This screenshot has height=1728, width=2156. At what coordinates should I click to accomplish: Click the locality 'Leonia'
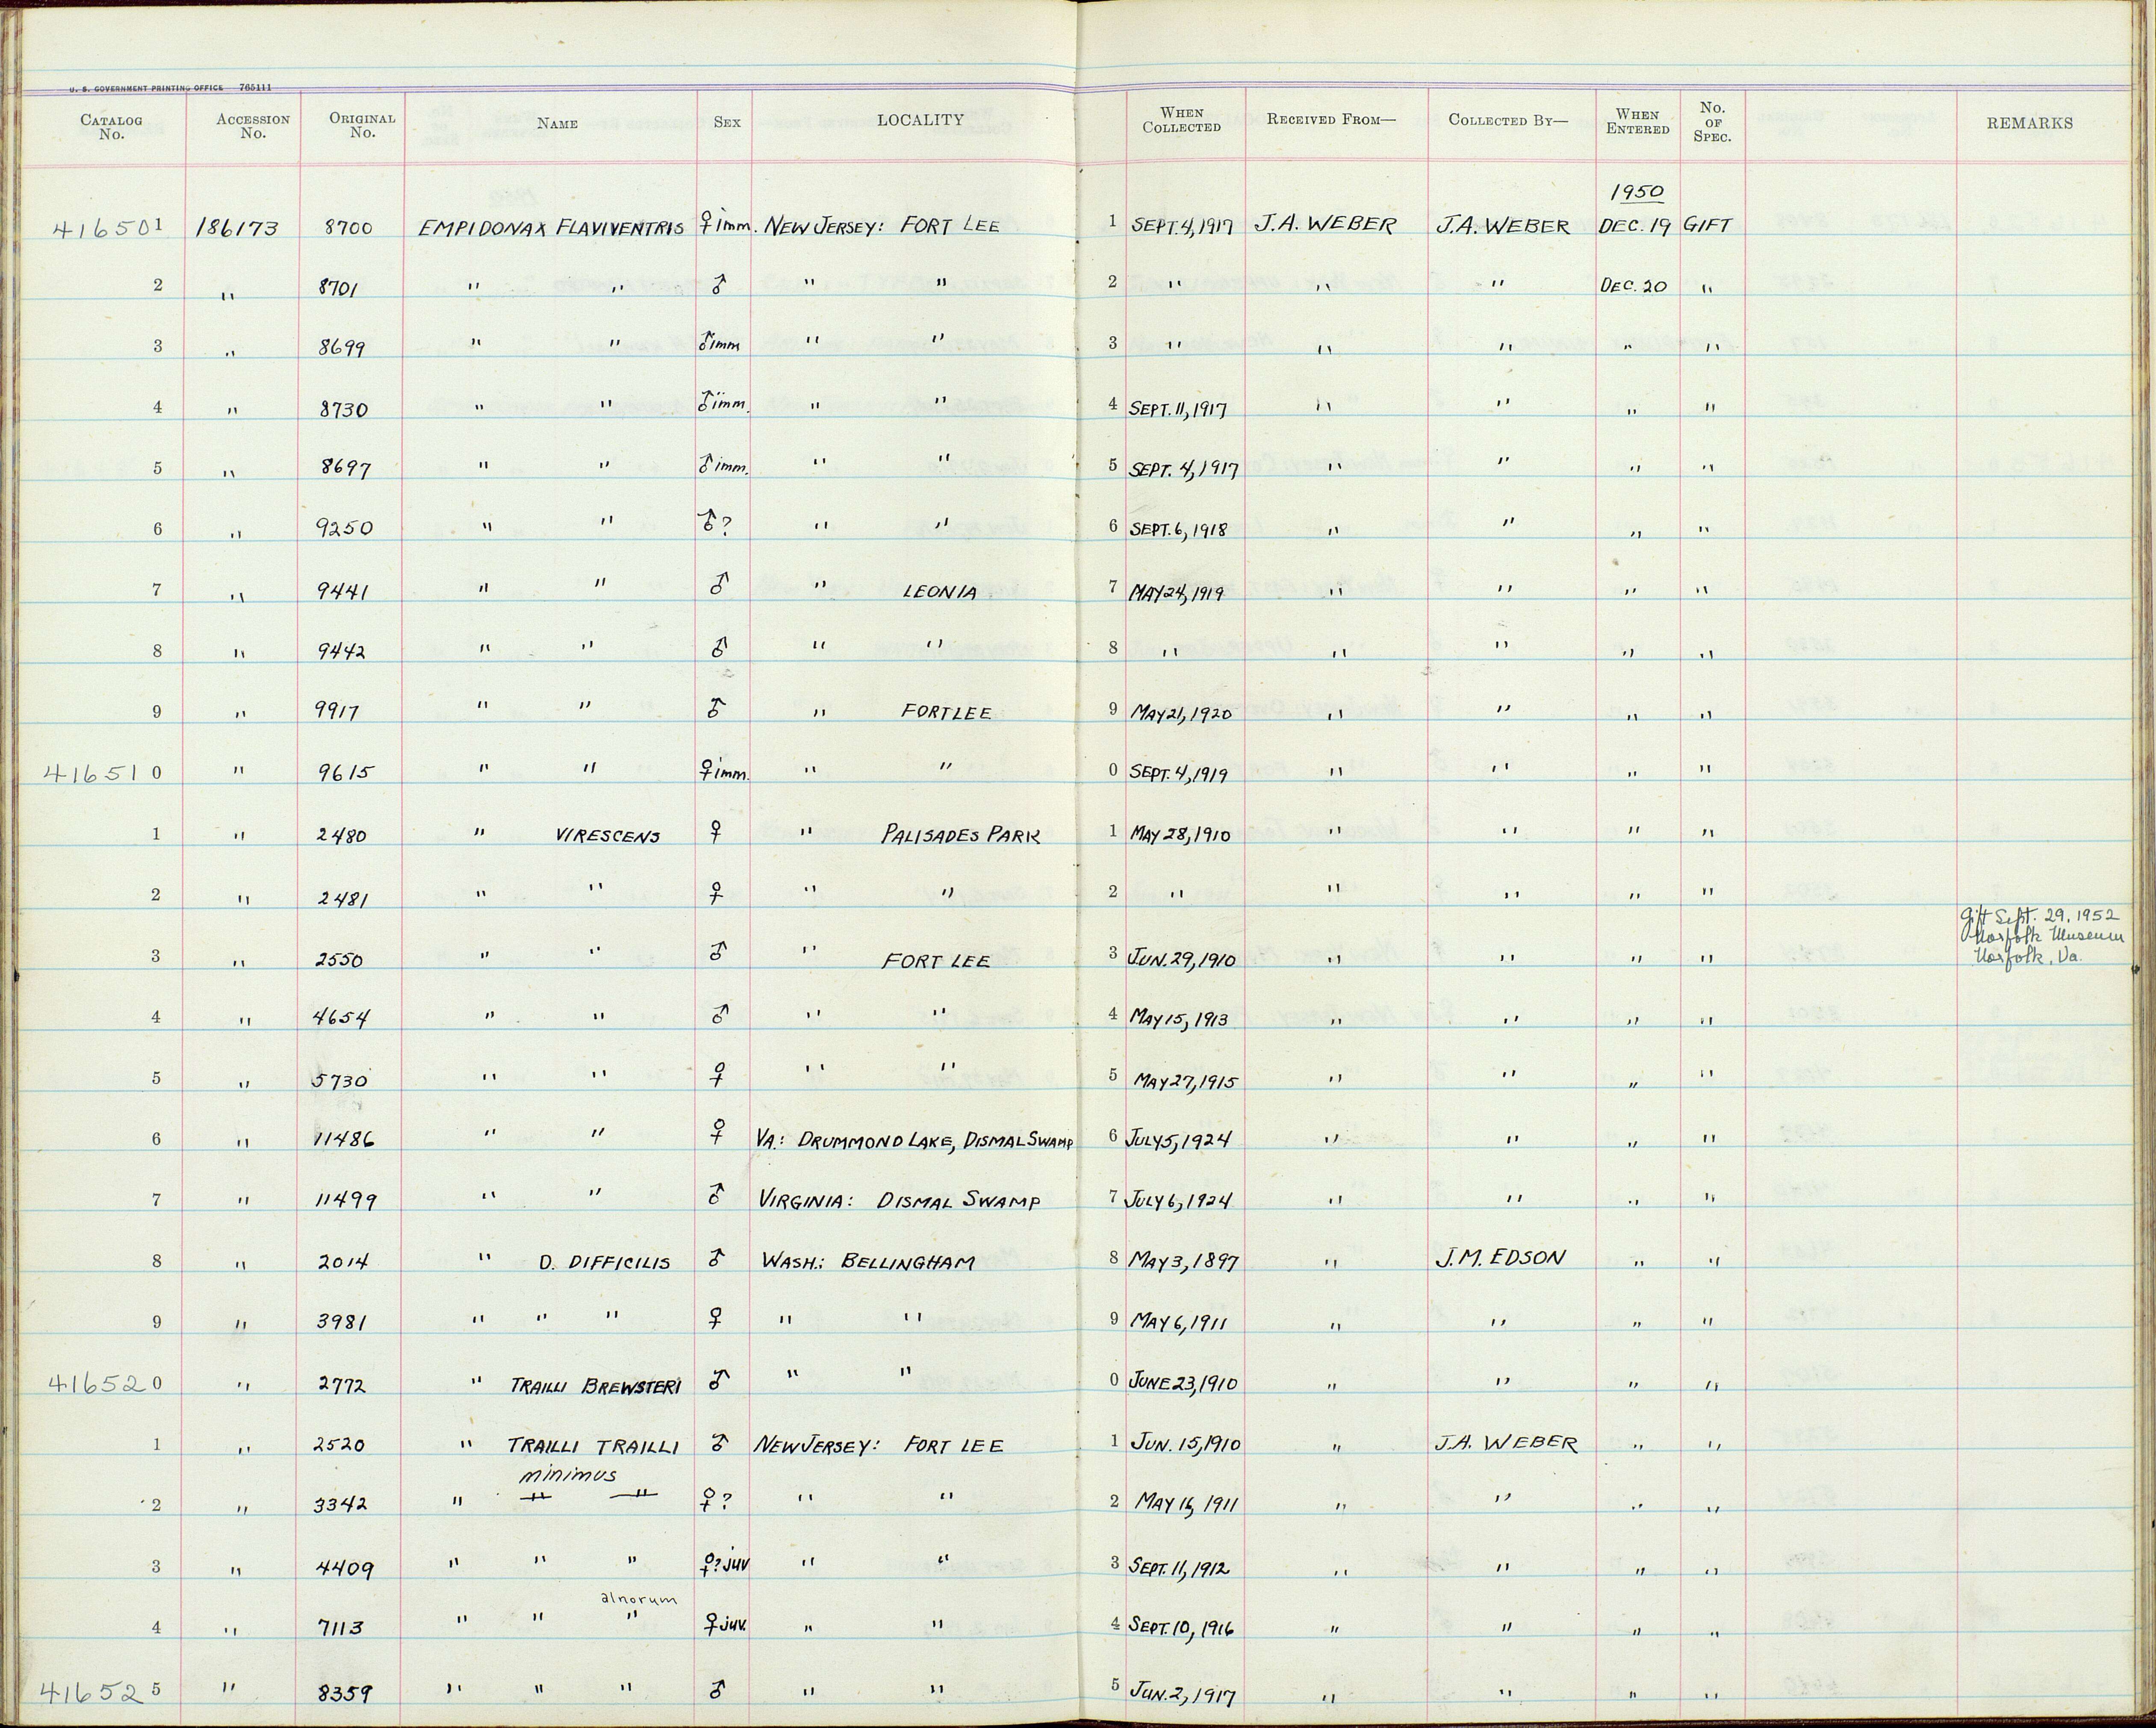click(940, 592)
